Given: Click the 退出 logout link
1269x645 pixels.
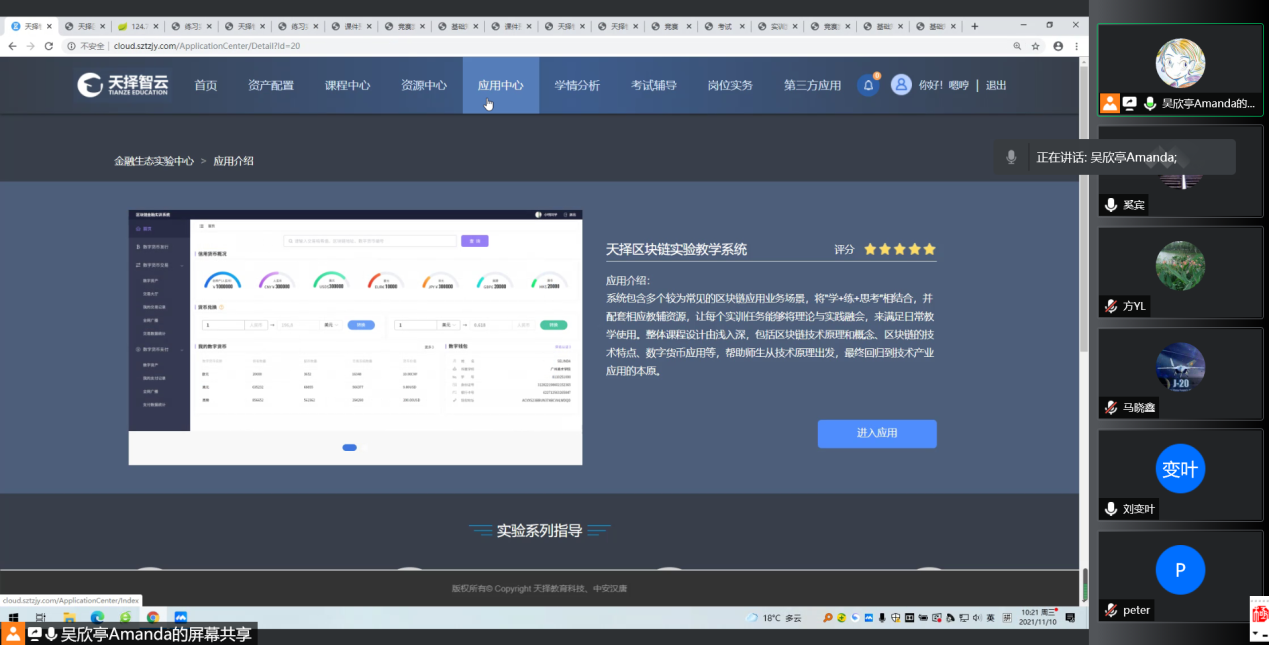Looking at the screenshot, I should pos(996,86).
